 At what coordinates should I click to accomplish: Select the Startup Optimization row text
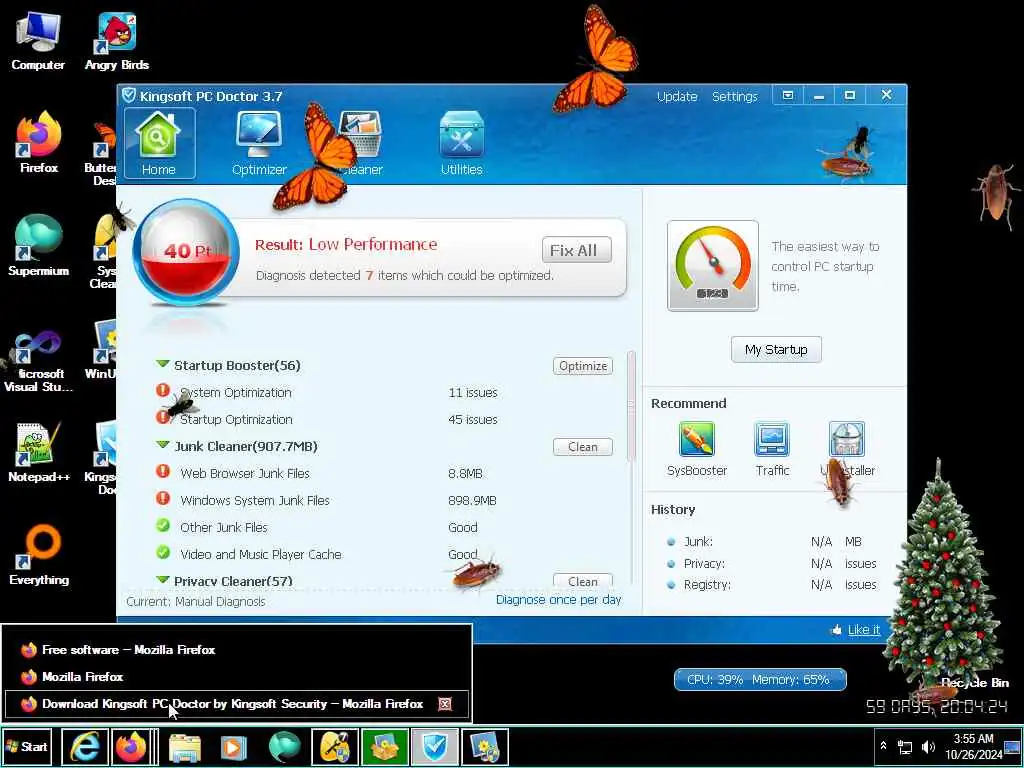236,419
